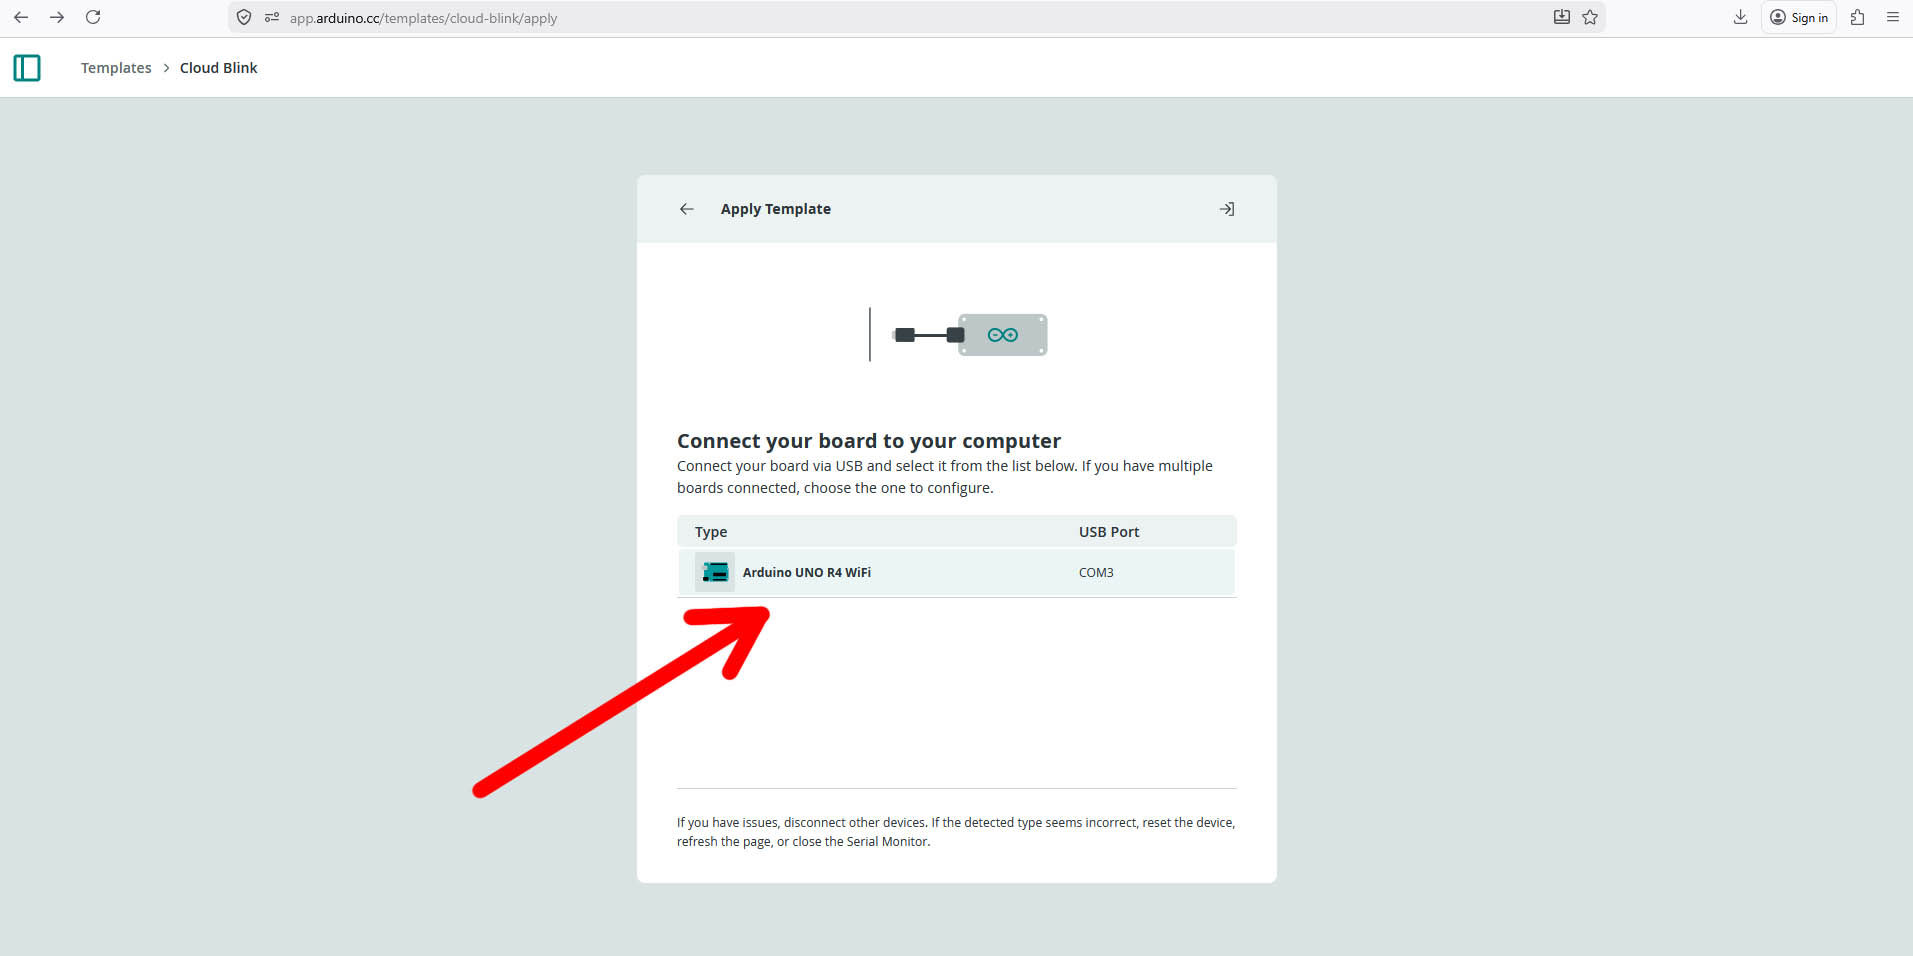Screen dimensions: 1913x956
Task: Click the USB Port column header
Action: point(1109,532)
